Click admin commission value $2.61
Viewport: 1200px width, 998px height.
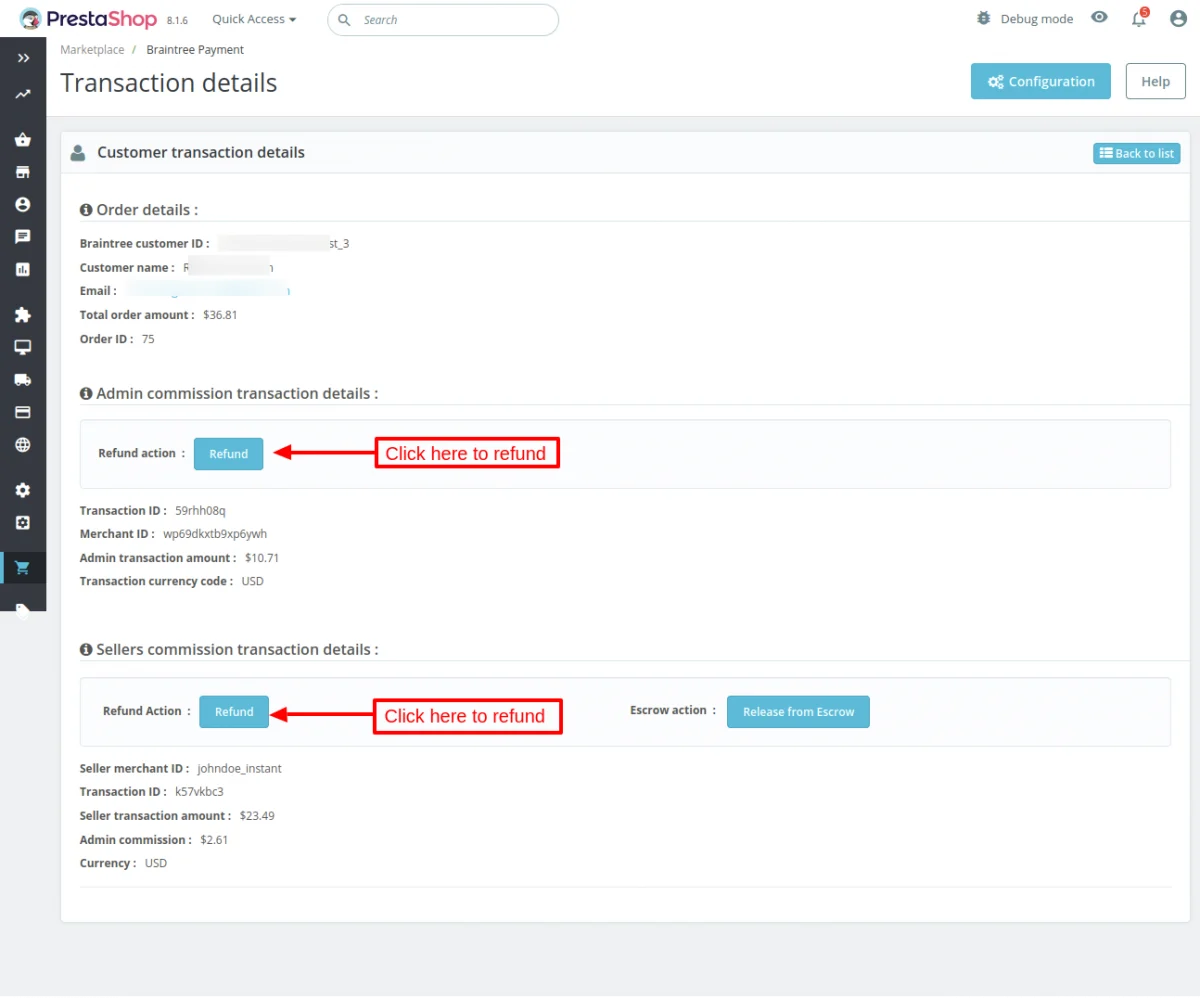click(214, 840)
